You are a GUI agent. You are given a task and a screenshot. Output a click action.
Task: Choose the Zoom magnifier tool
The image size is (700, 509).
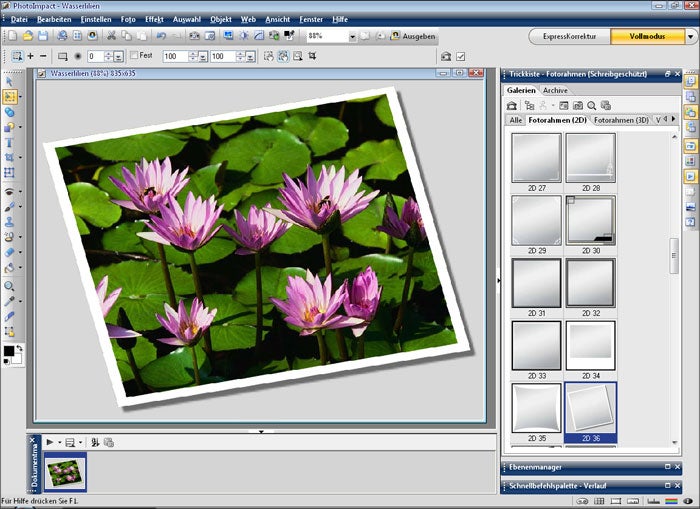point(10,286)
